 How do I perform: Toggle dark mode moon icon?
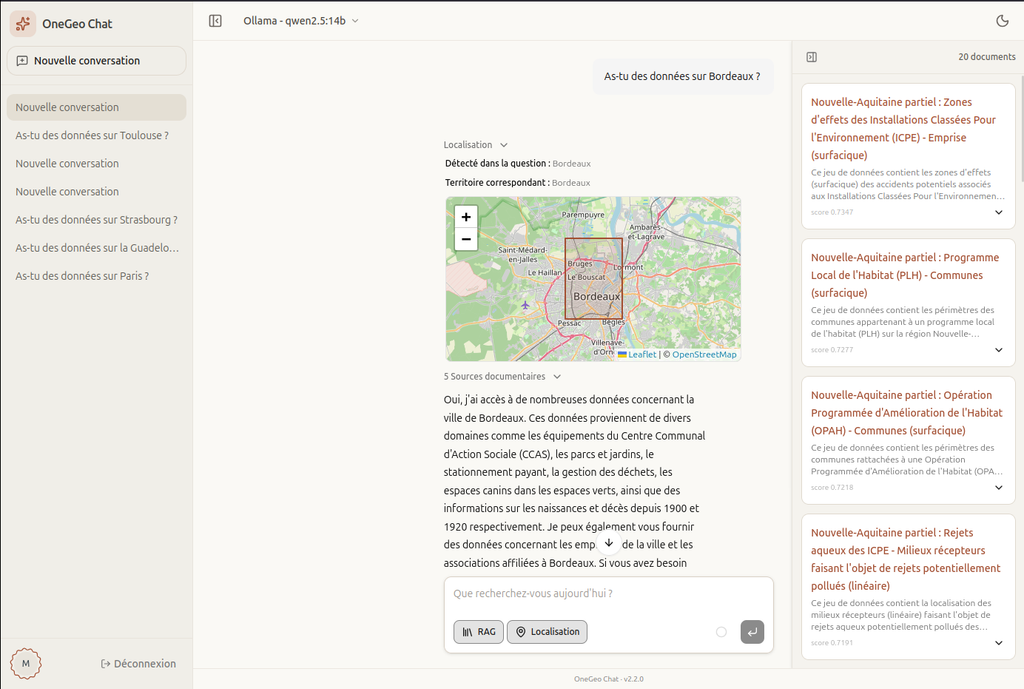point(1002,21)
